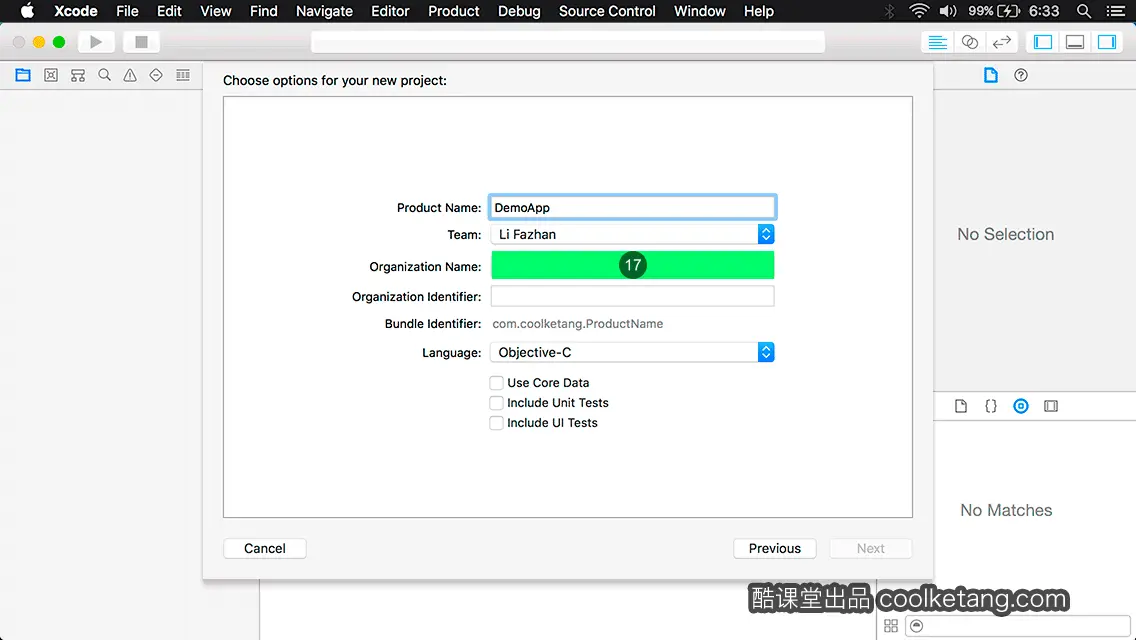Screen dimensions: 1136x640
Task: Stop the running task with Stop button
Action: pos(141,42)
